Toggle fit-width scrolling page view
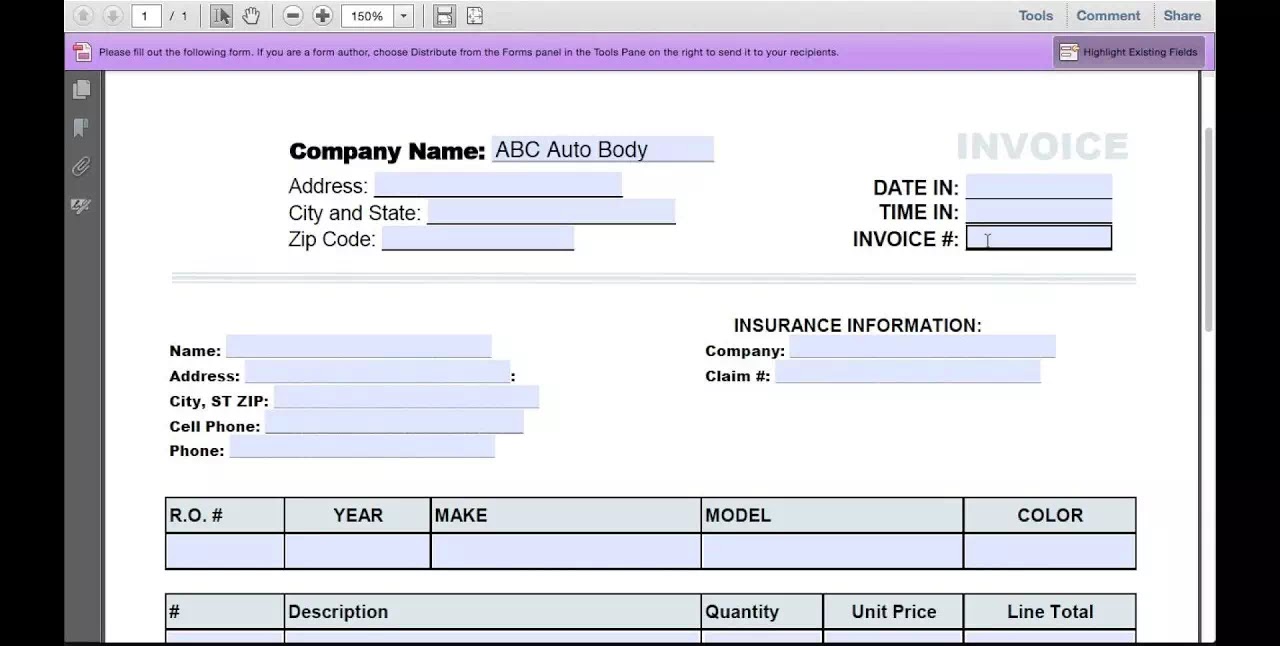1280x646 pixels. (x=445, y=16)
